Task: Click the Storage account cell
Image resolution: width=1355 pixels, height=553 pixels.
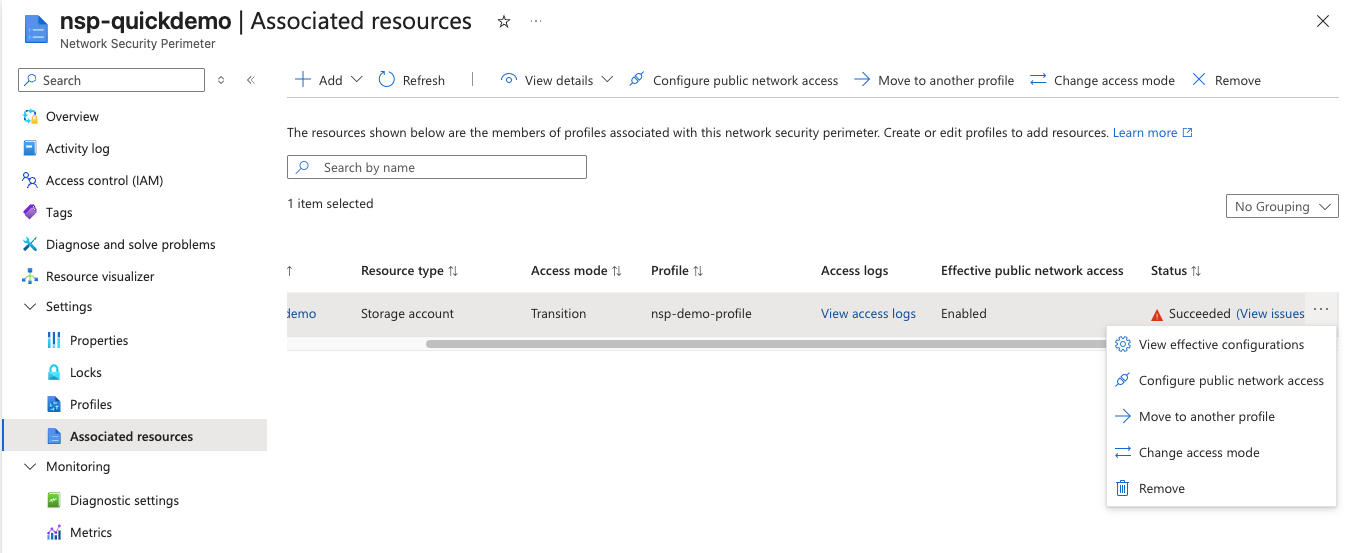Action: click(x=407, y=313)
